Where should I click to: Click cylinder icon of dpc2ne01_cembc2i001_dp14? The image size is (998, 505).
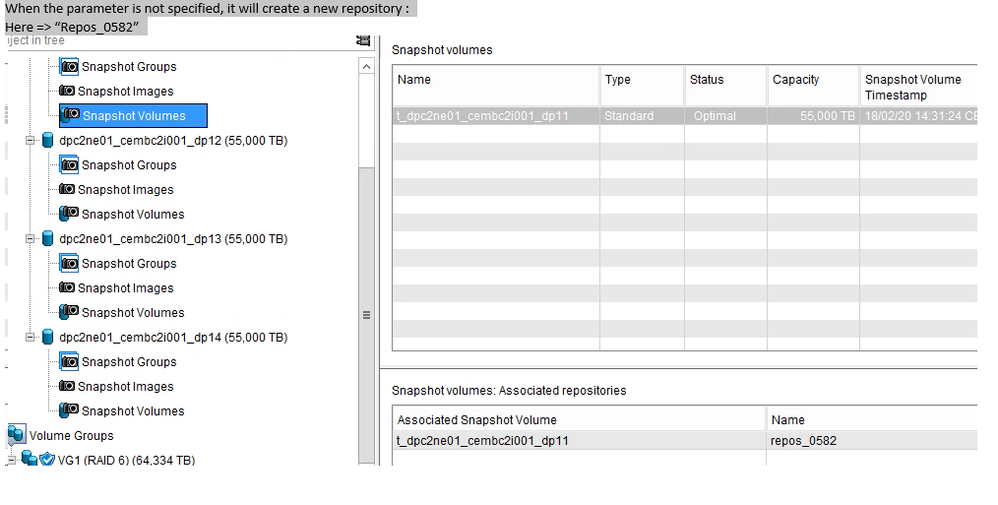48,338
